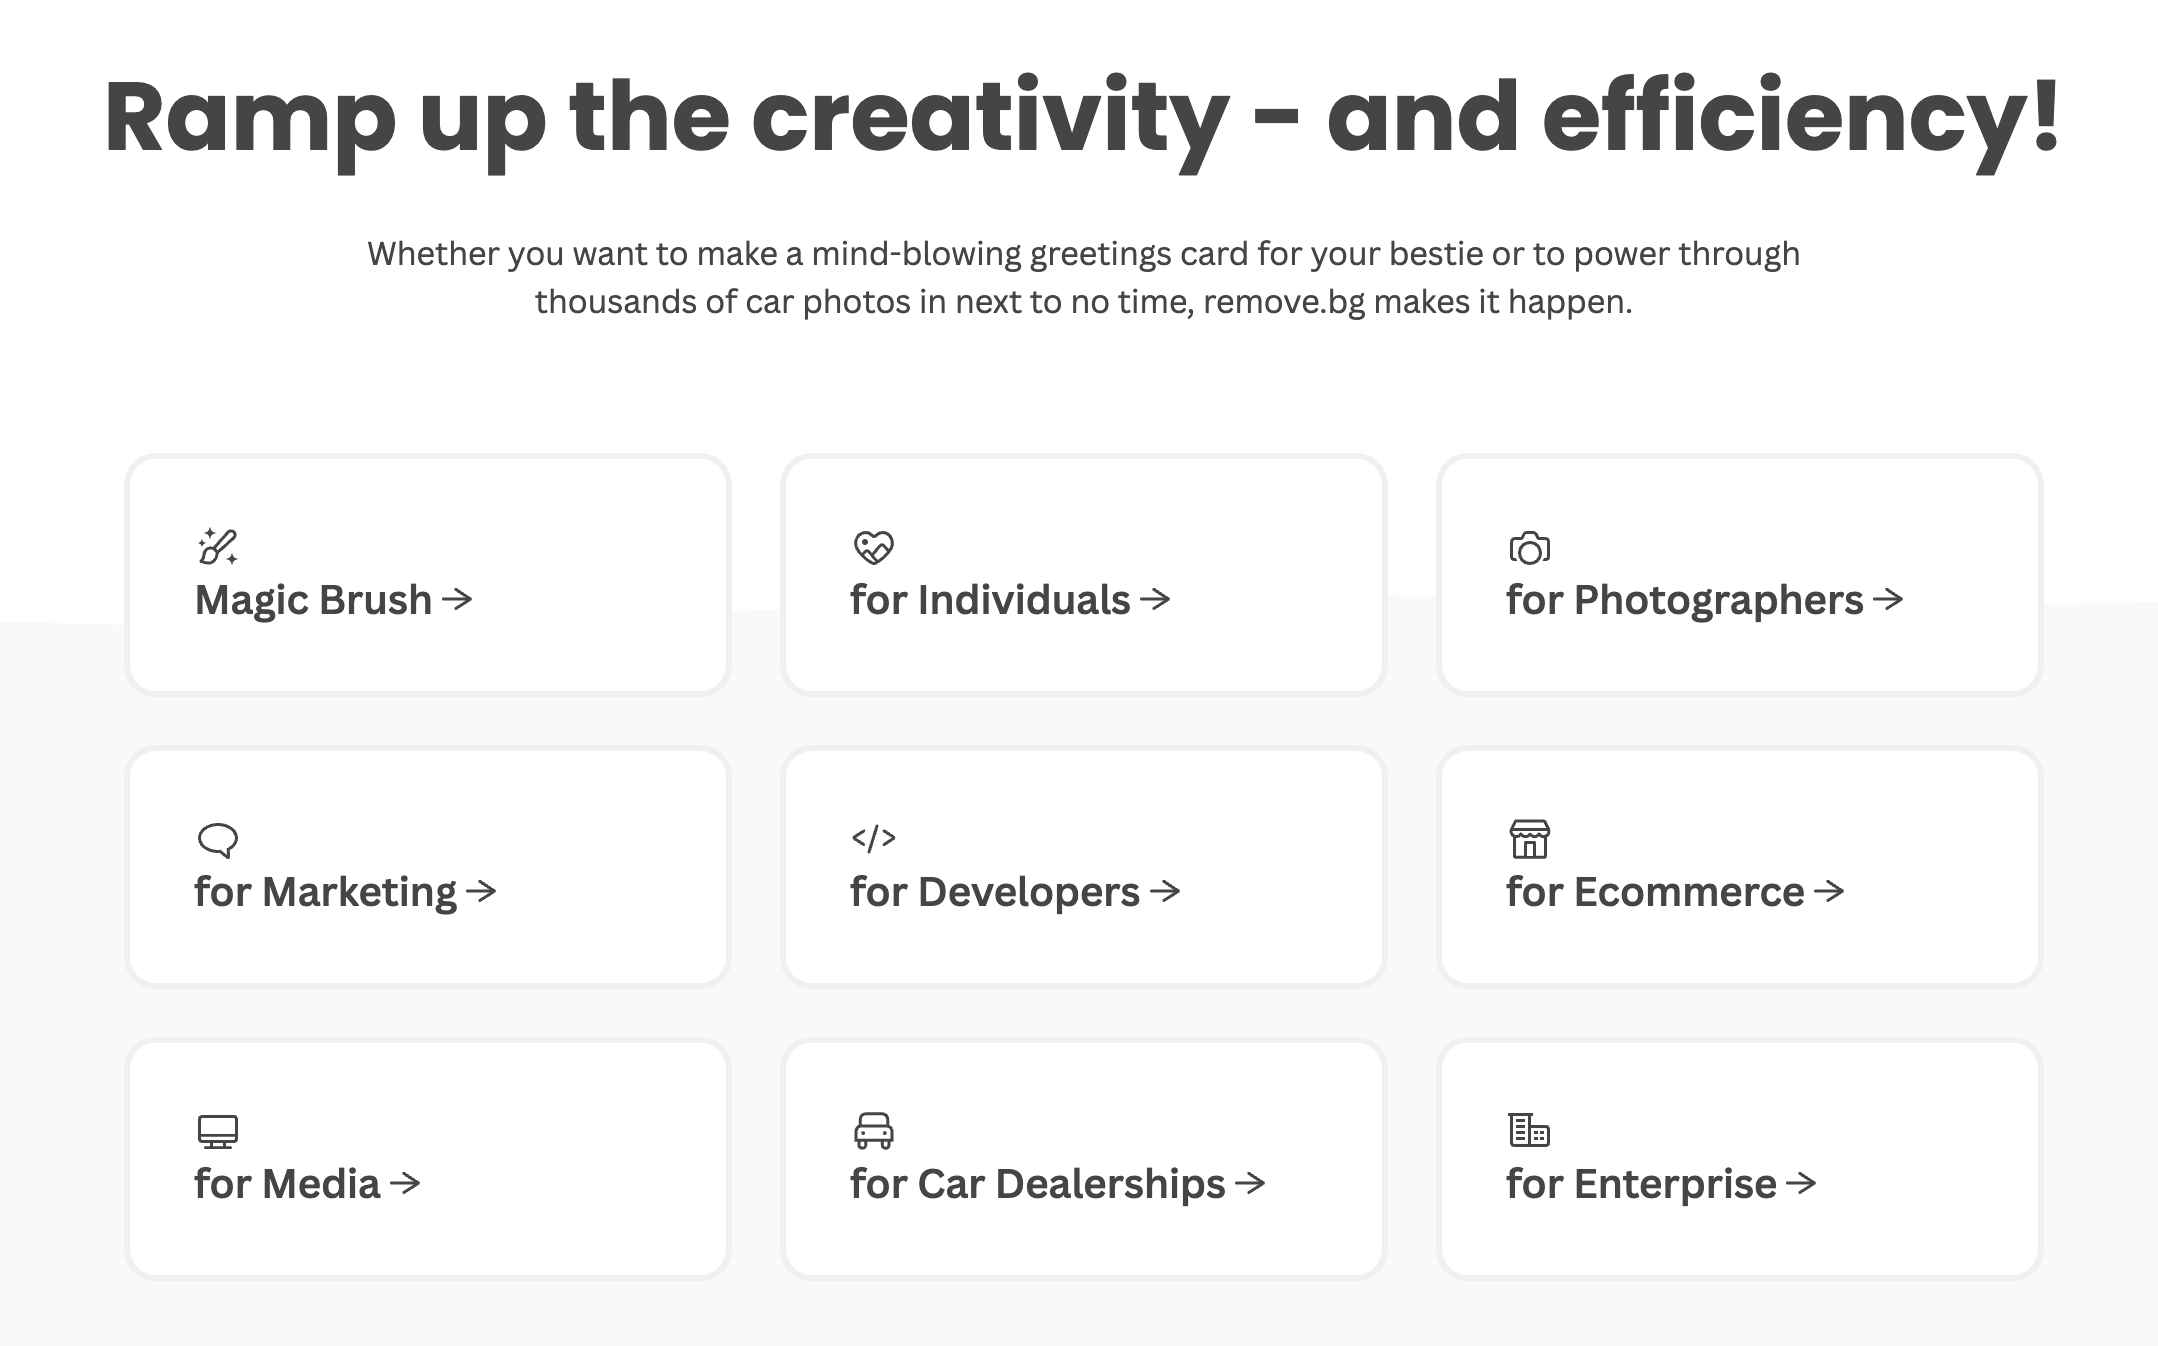The width and height of the screenshot is (2158, 1346).
Task: Go to for Car Dealerships
Action: pos(1037,1184)
